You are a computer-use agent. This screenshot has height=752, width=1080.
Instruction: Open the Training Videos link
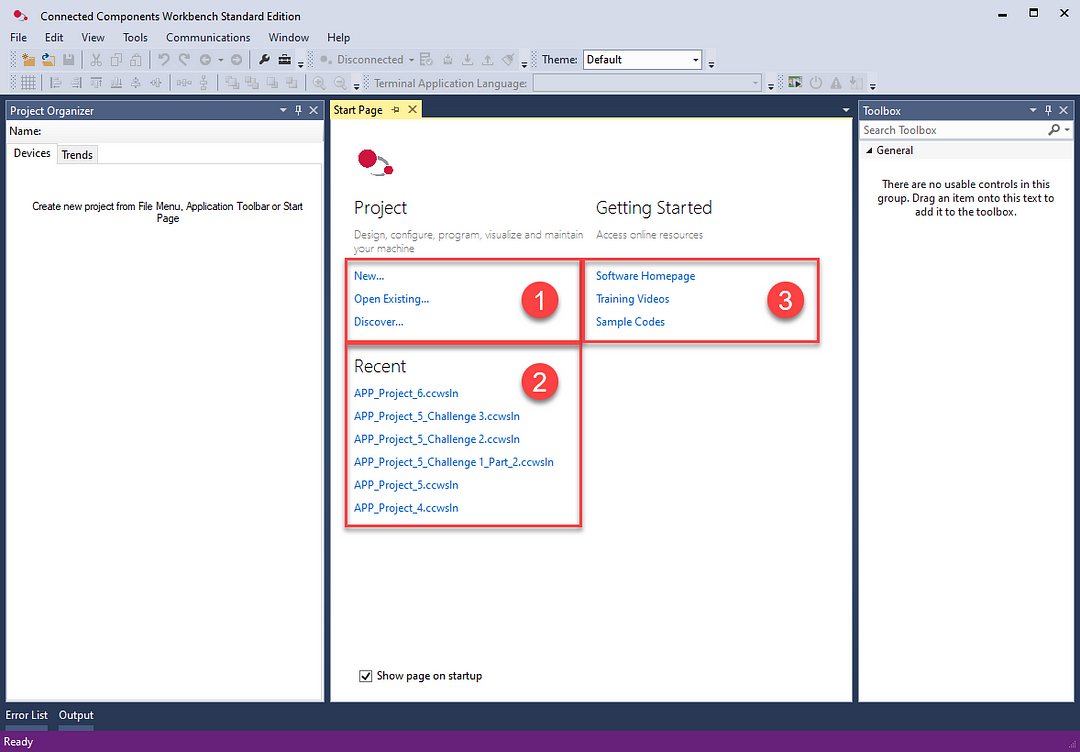coord(632,299)
